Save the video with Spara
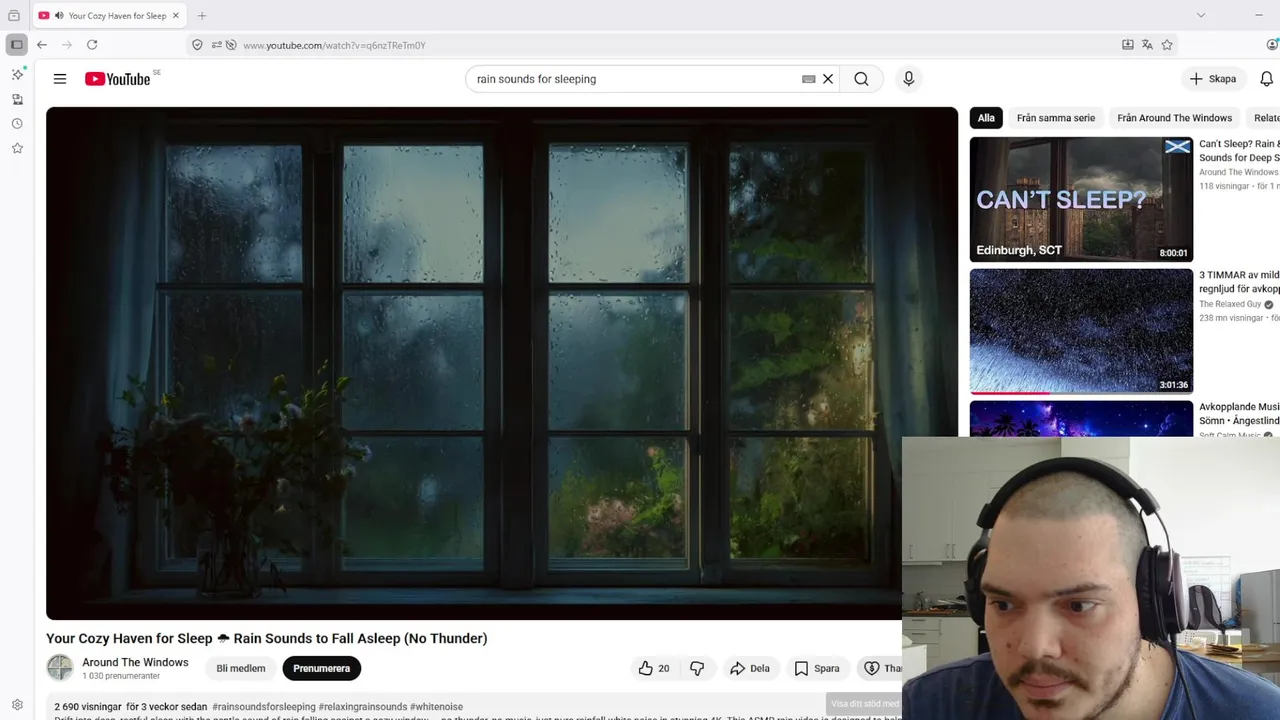1280x720 pixels. pyautogui.click(x=817, y=668)
